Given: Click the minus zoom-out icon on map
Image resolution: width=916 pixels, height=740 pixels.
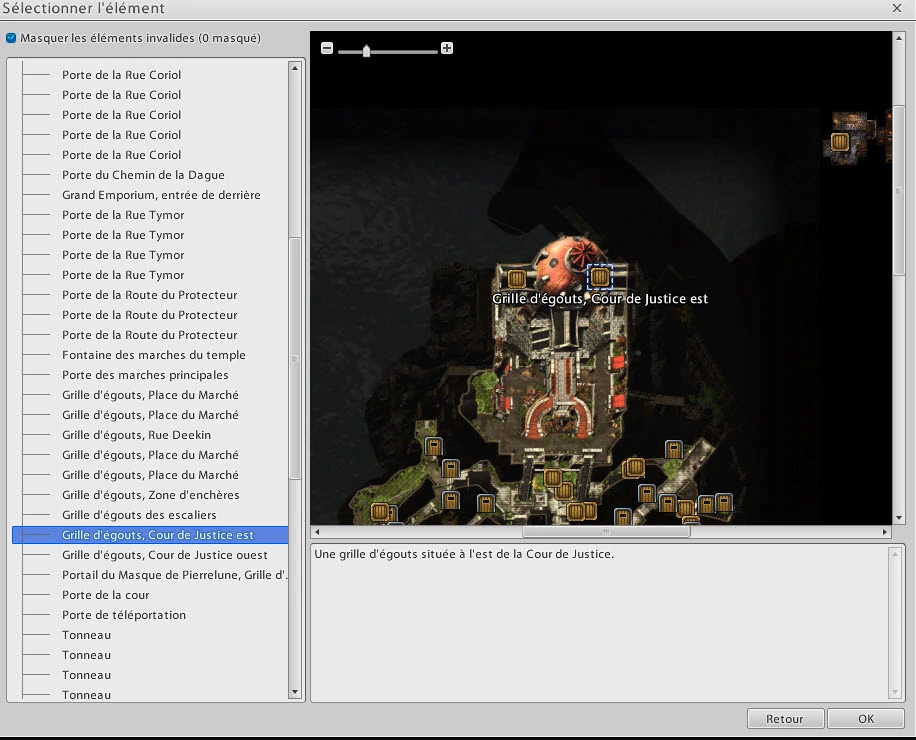Looking at the screenshot, I should point(327,48).
